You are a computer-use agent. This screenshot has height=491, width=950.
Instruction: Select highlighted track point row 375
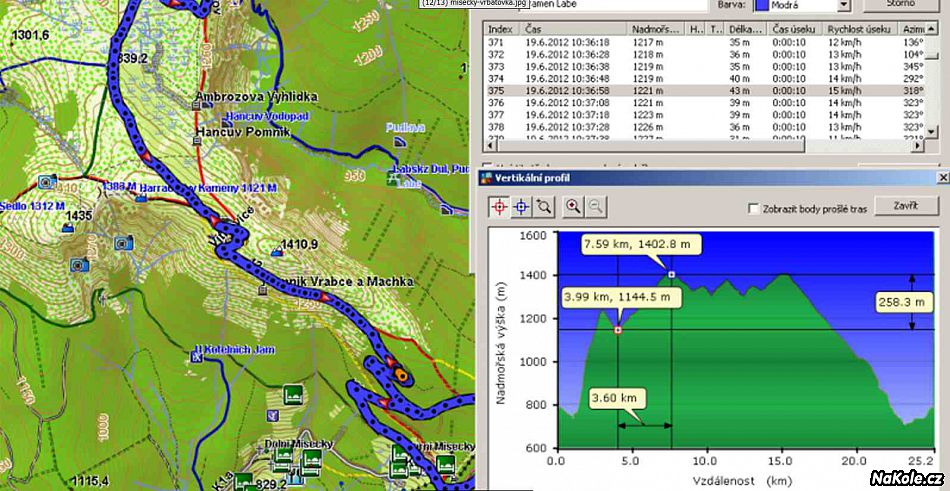(x=705, y=91)
